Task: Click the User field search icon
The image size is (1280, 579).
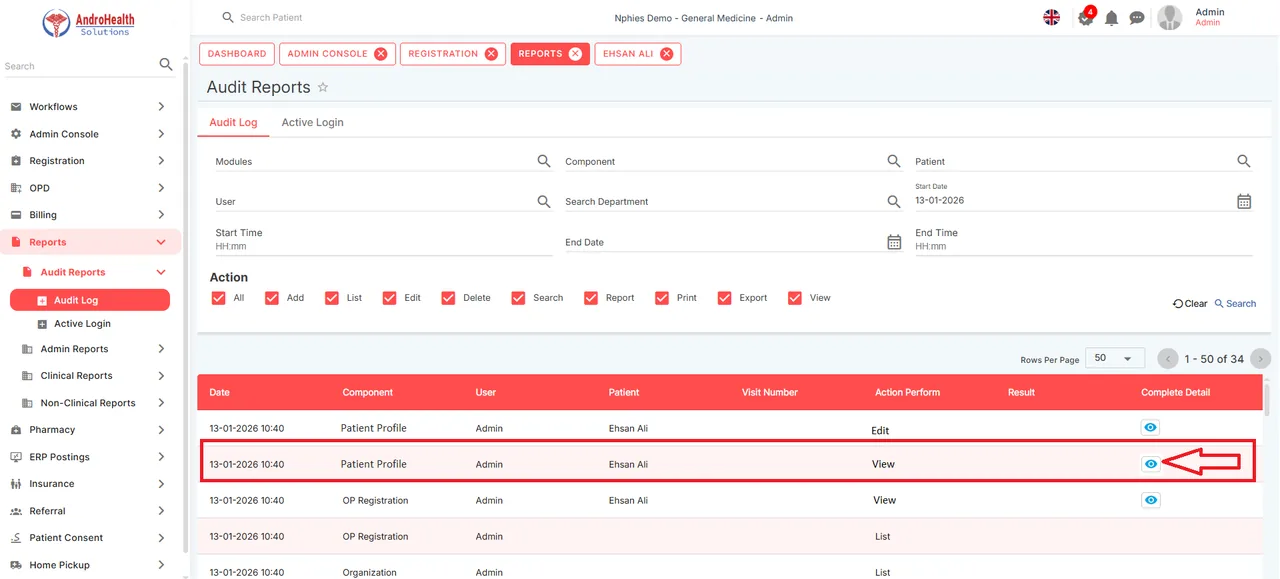Action: coord(544,201)
